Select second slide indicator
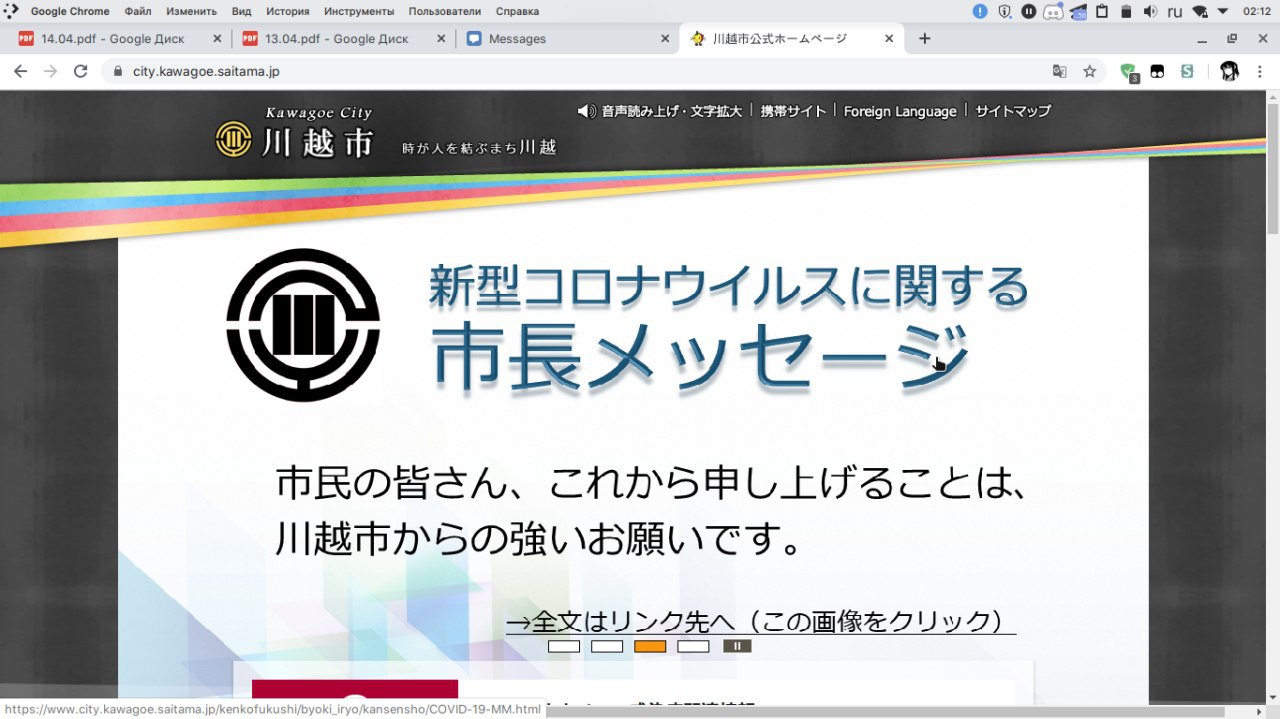The width and height of the screenshot is (1280, 719). [607, 646]
